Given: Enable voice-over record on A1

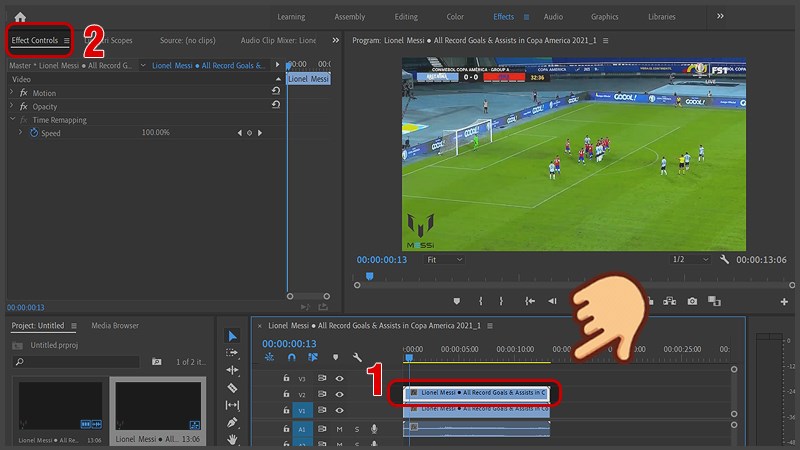Looking at the screenshot, I should click(374, 429).
